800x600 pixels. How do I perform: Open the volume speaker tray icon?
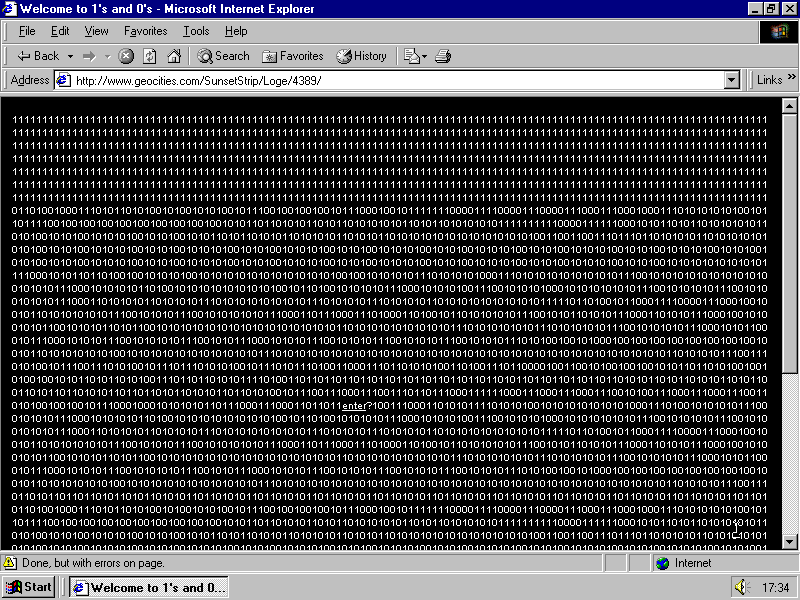pos(740,587)
